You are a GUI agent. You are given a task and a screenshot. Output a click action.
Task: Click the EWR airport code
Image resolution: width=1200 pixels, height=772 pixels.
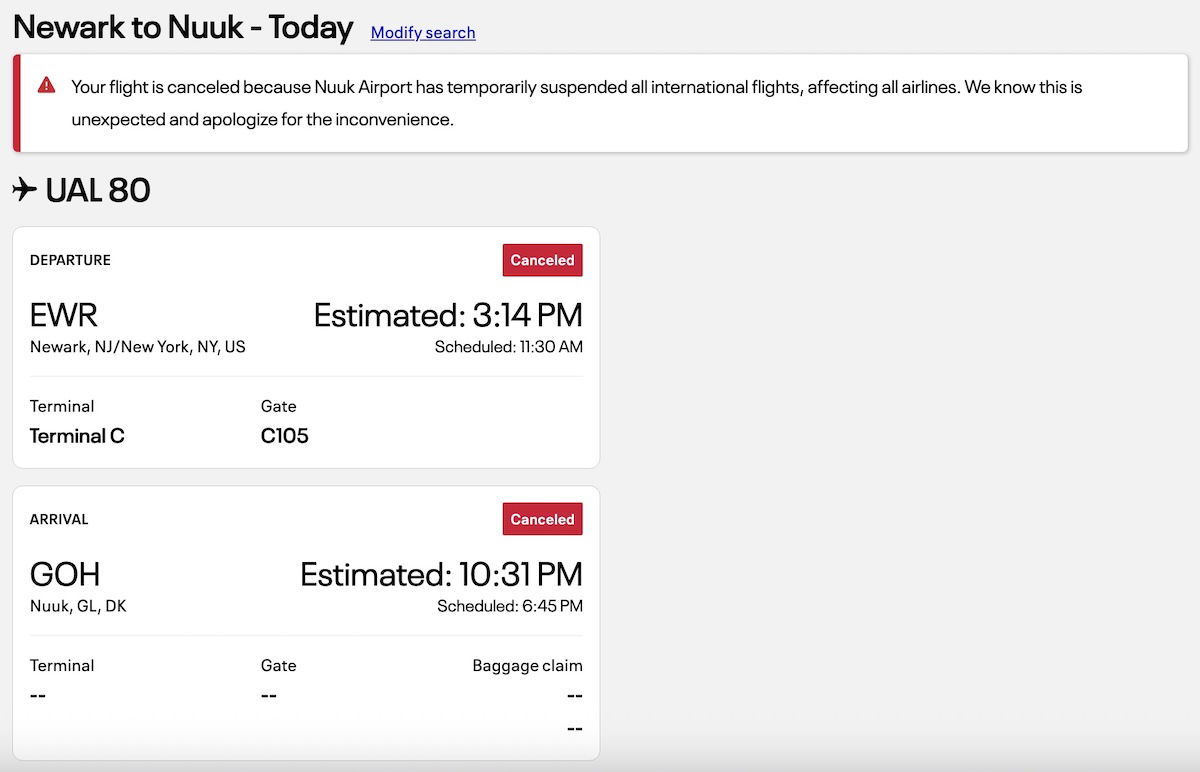pos(64,315)
